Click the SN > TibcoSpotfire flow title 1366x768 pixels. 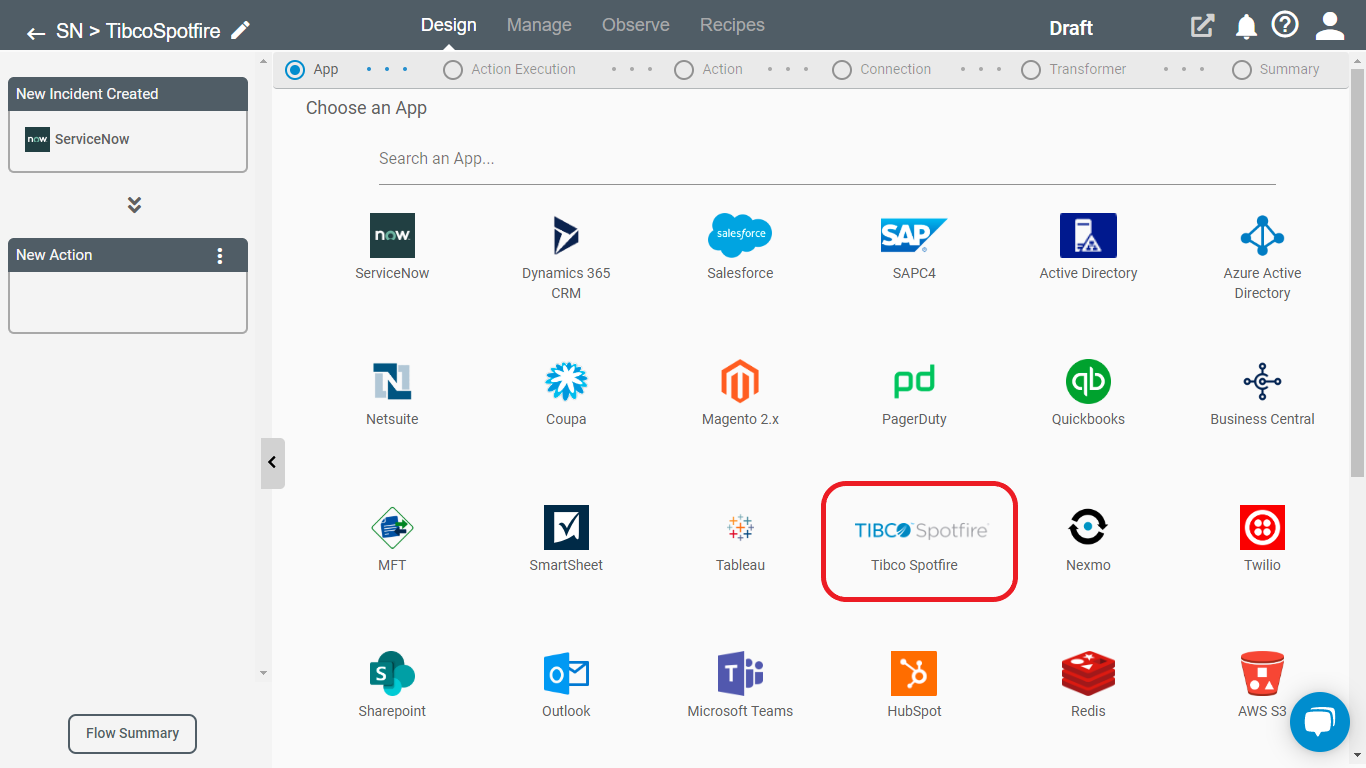coord(138,31)
